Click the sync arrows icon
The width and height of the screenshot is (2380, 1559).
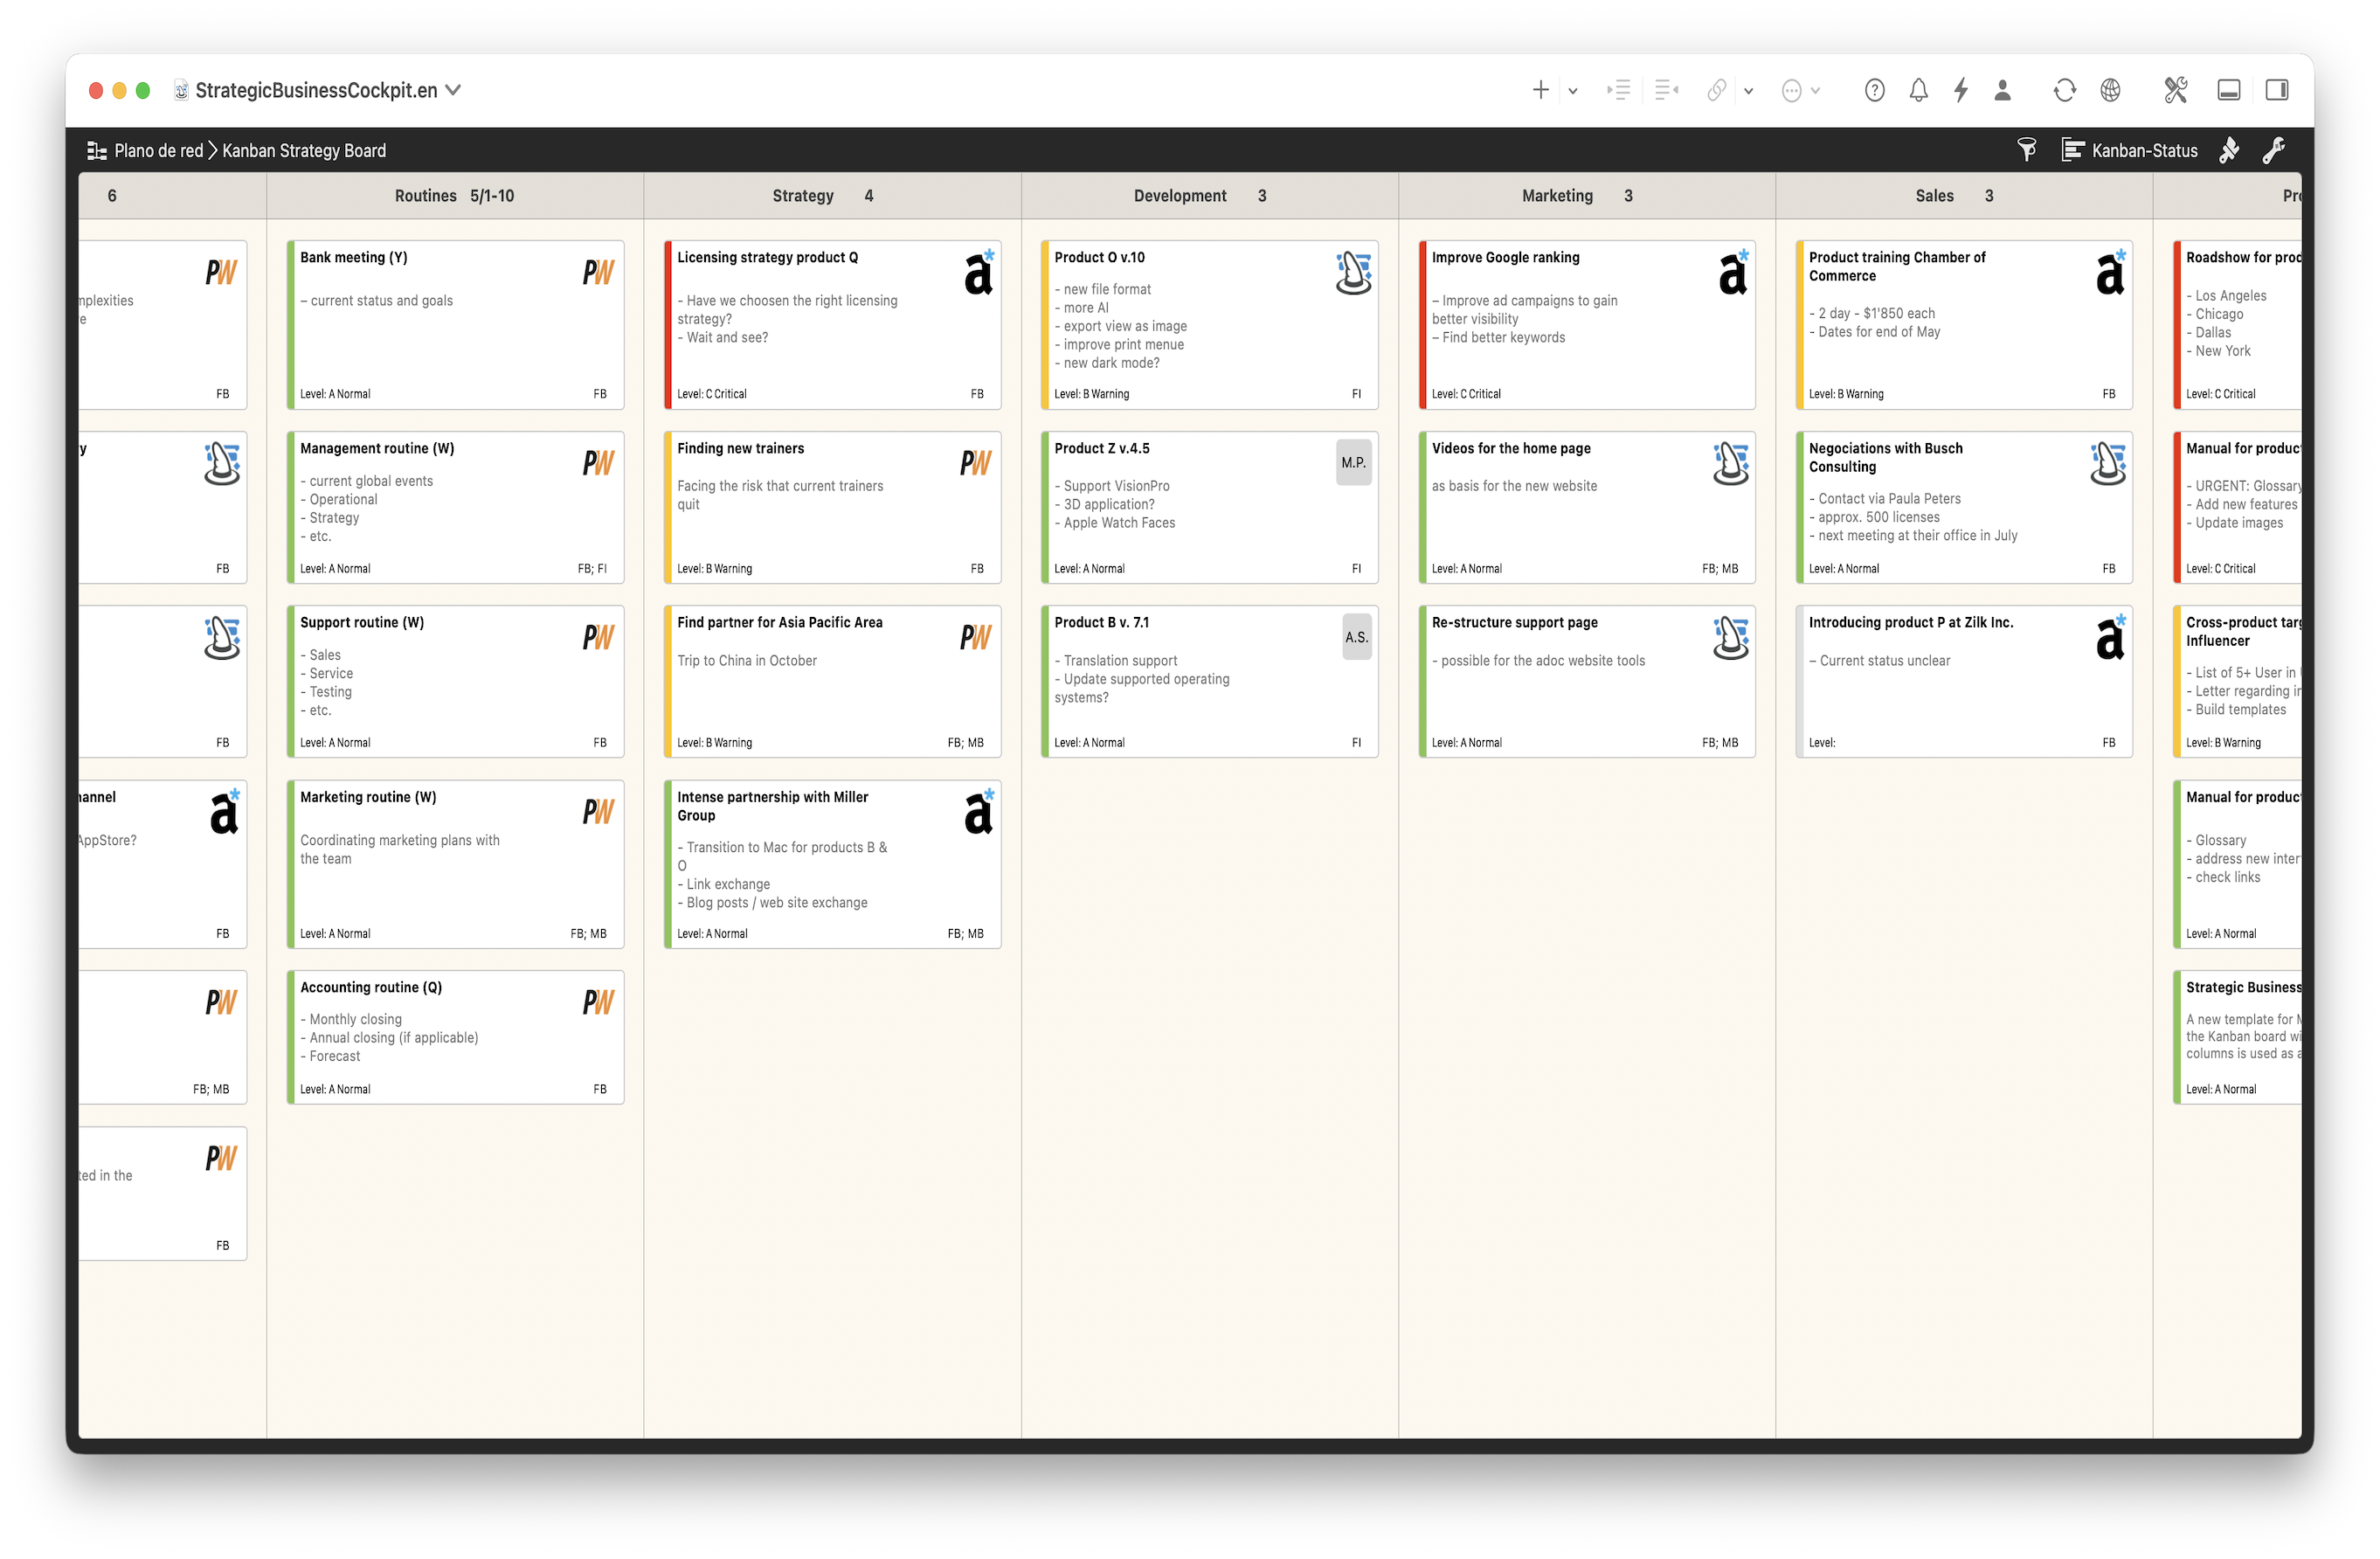[2064, 90]
